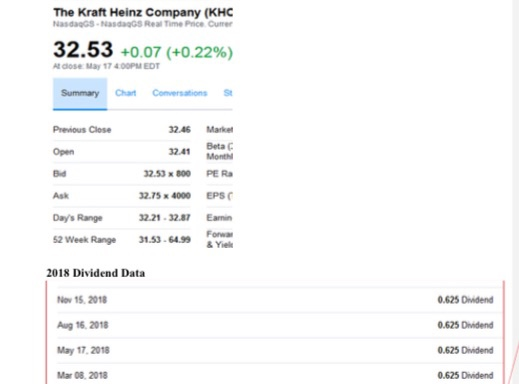519x384 pixels.
Task: Click the Nov 15, 2018 dividend date
Action: pos(82,300)
